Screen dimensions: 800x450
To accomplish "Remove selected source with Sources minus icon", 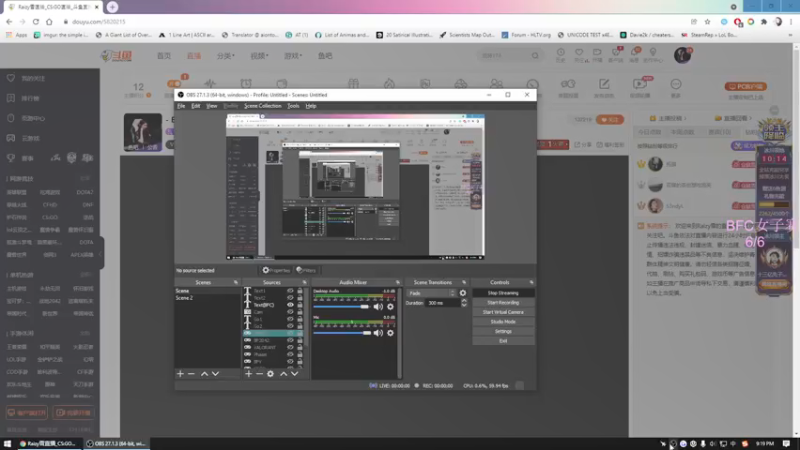I will (x=259, y=374).
